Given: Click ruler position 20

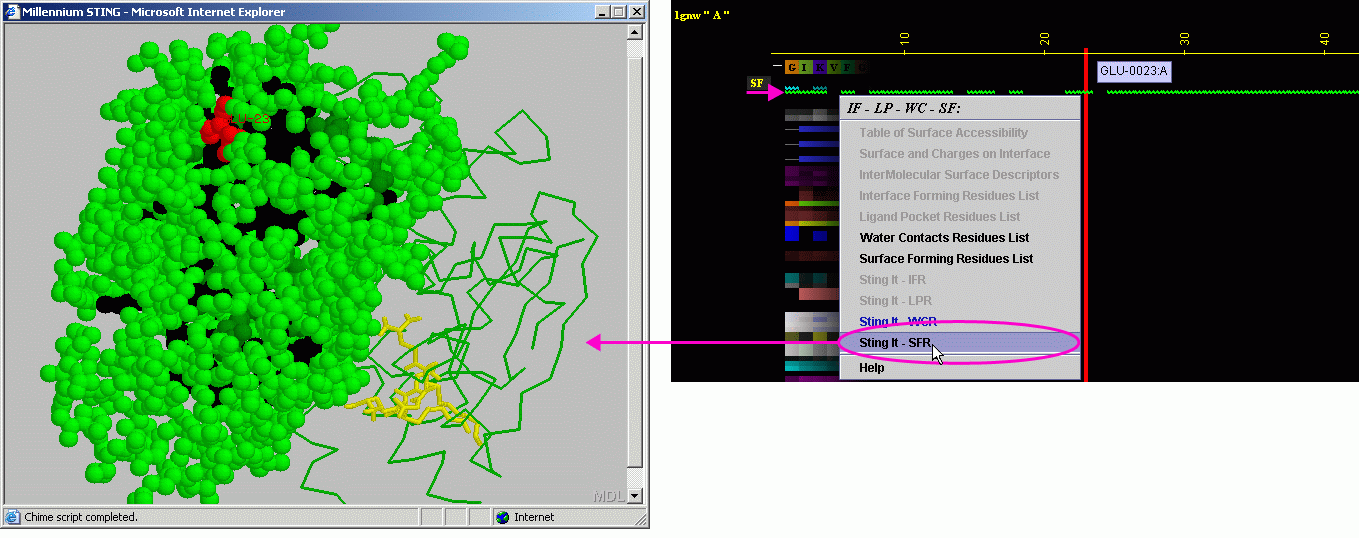Looking at the screenshot, I should (1044, 39).
